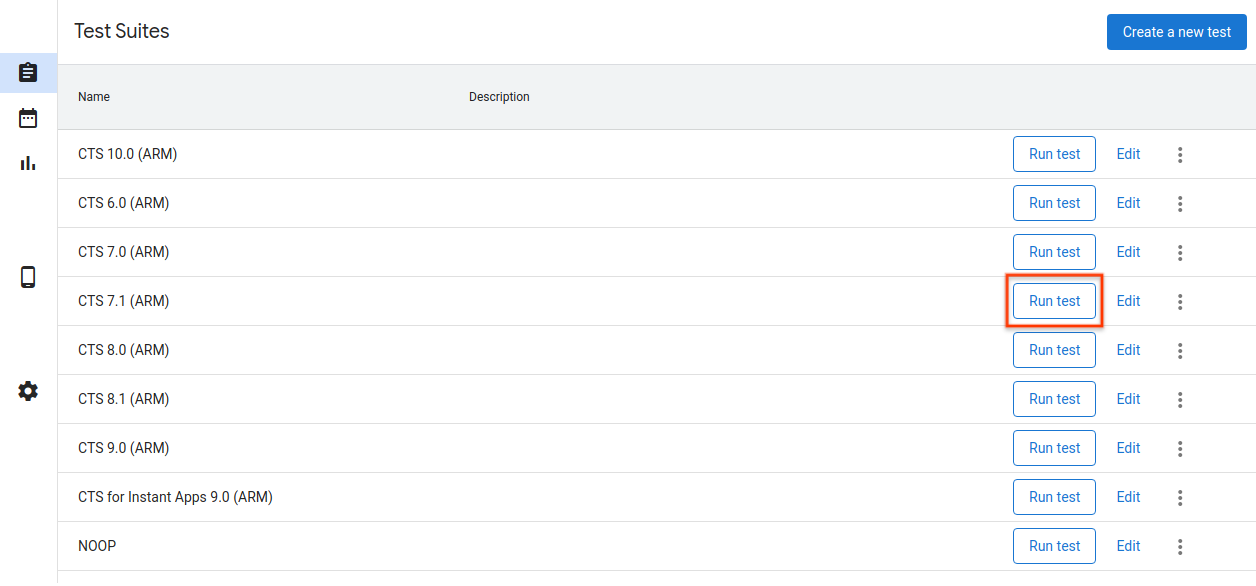Expand more options for CTS 8.0 (ARM)
The width and height of the screenshot is (1256, 586).
[1180, 351]
